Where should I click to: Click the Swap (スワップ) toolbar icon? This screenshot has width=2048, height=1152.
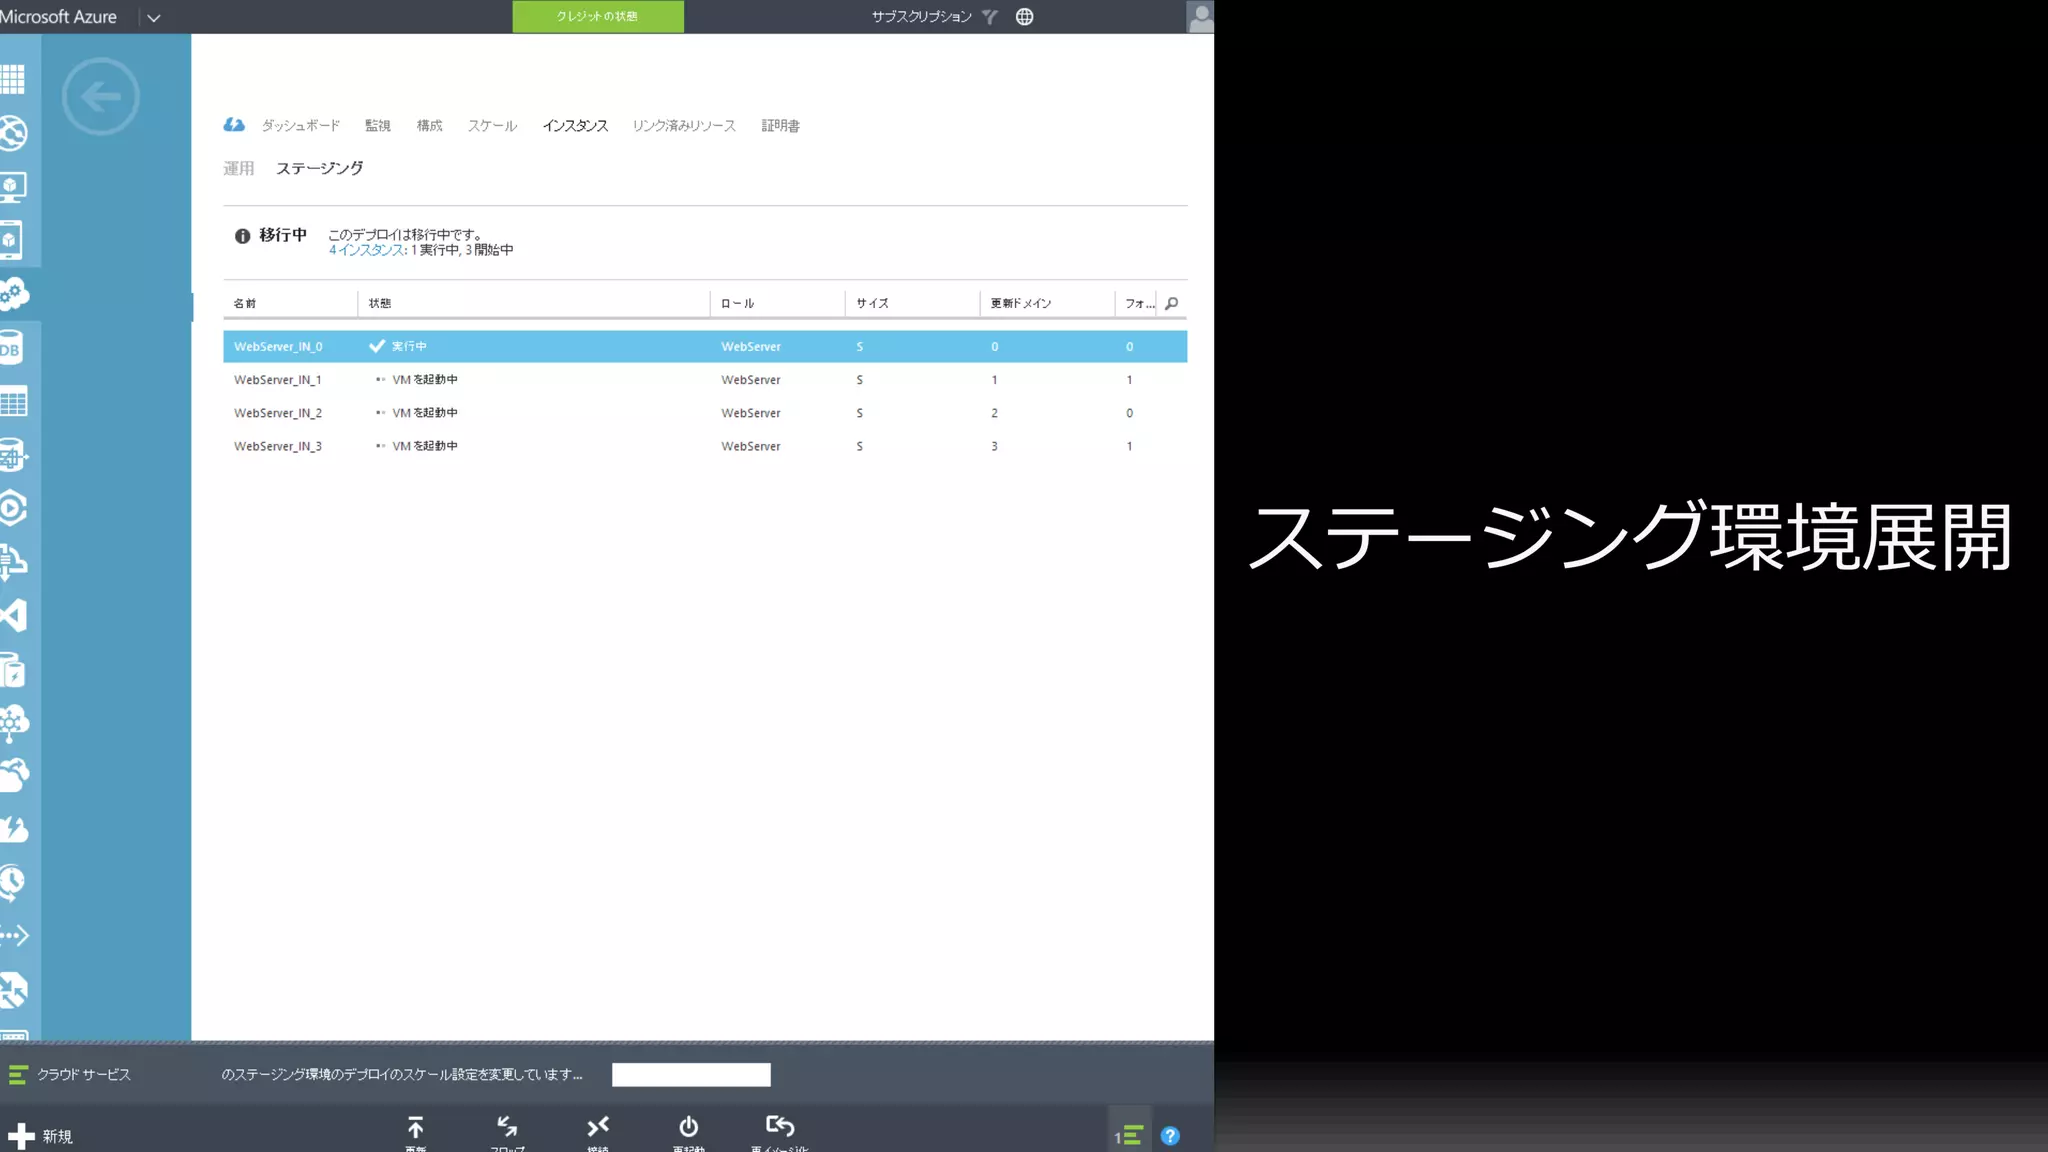[x=507, y=1128]
